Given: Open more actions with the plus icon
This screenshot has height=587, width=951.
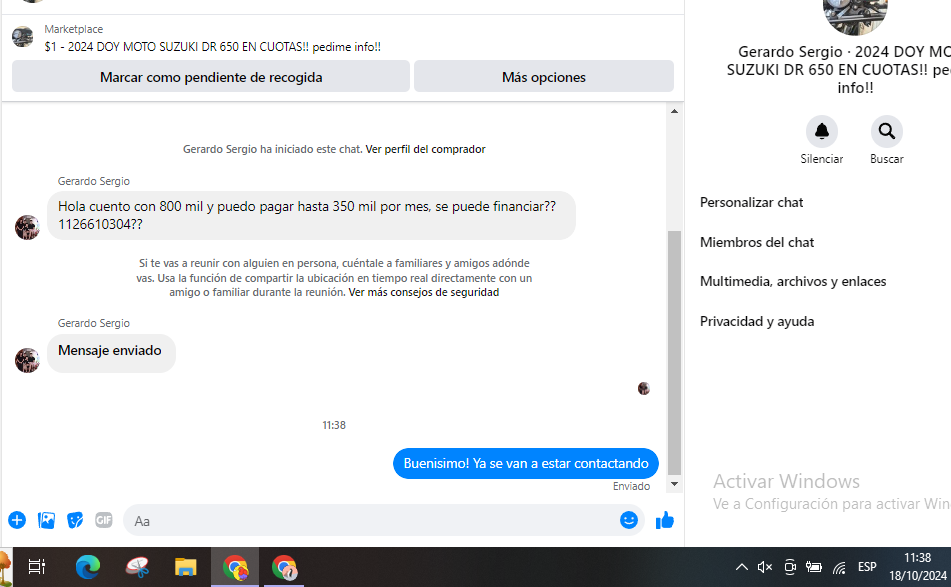Looking at the screenshot, I should [x=17, y=520].
